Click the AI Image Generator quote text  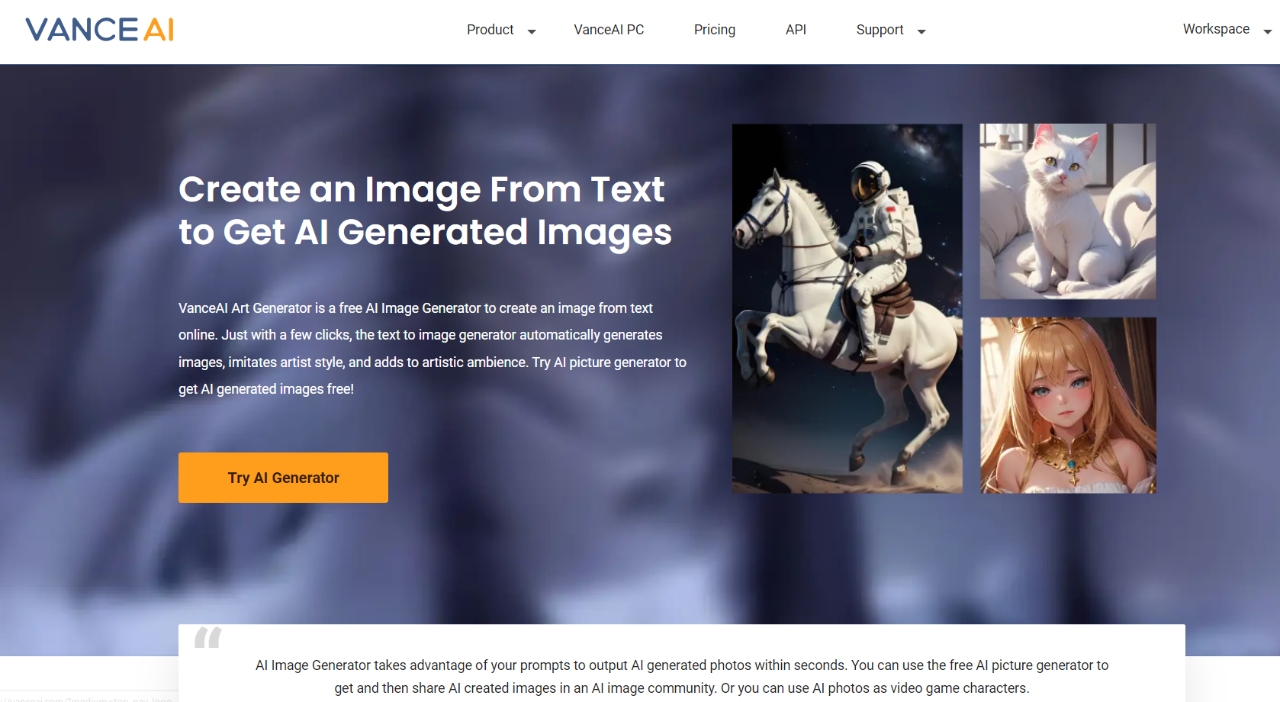point(682,676)
